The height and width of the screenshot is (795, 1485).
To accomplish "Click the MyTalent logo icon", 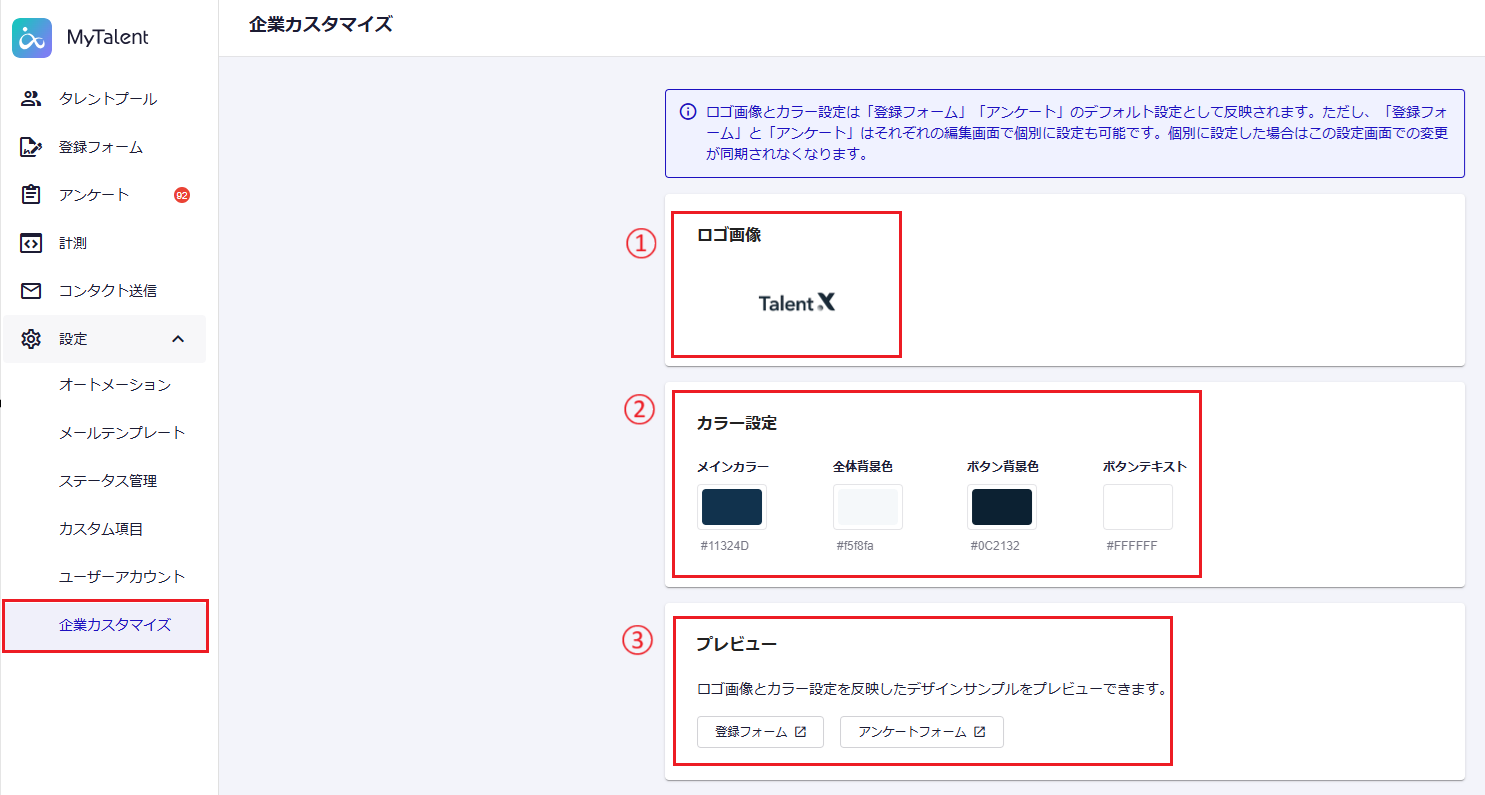I will coord(32,38).
